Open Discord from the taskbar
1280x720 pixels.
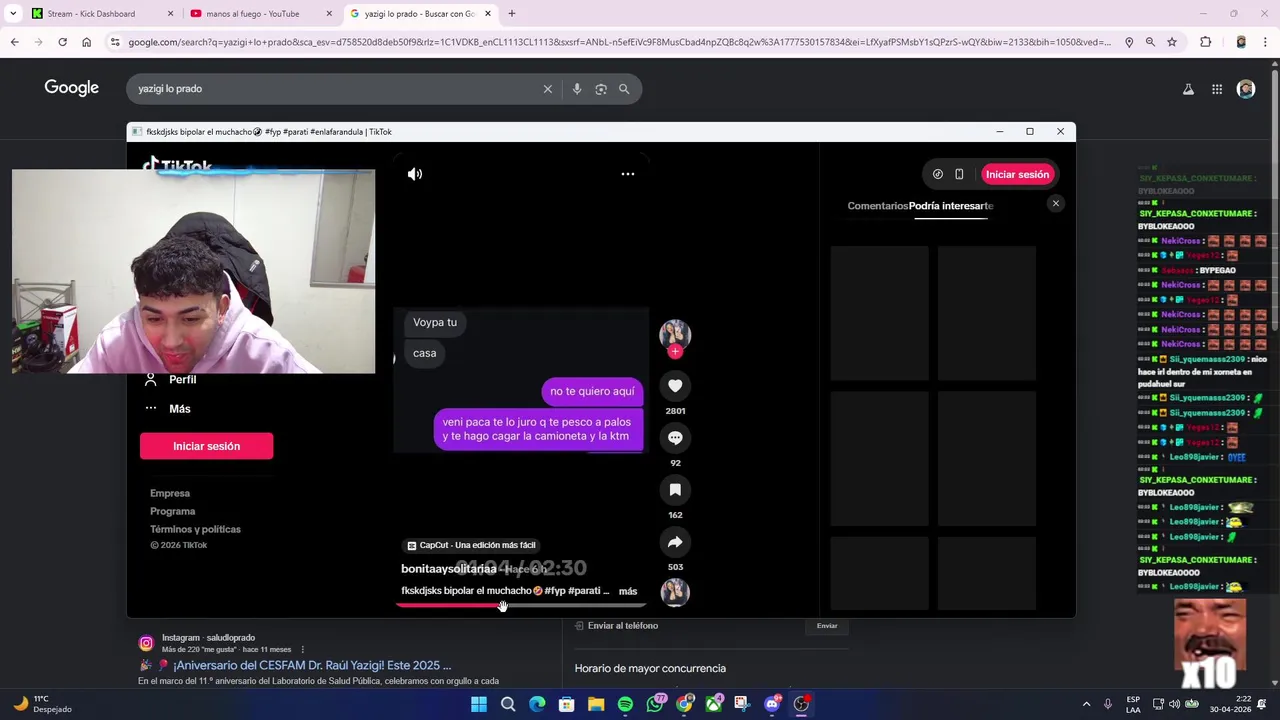[772, 704]
